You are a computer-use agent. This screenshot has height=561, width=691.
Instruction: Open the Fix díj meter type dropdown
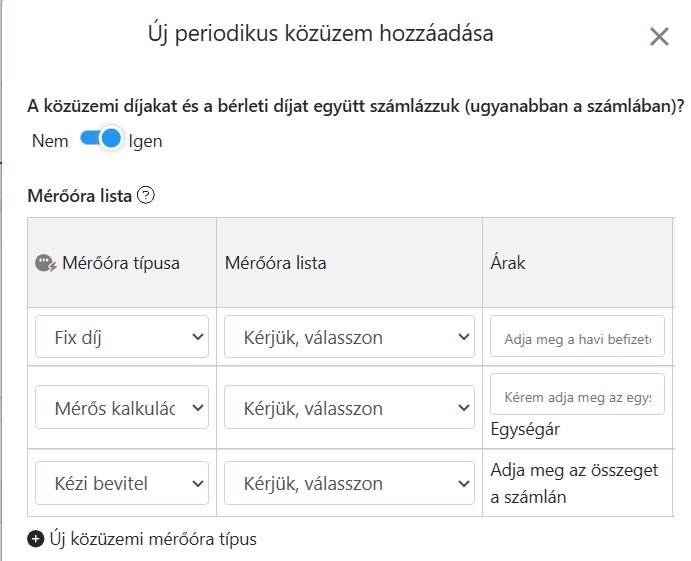coord(122,337)
